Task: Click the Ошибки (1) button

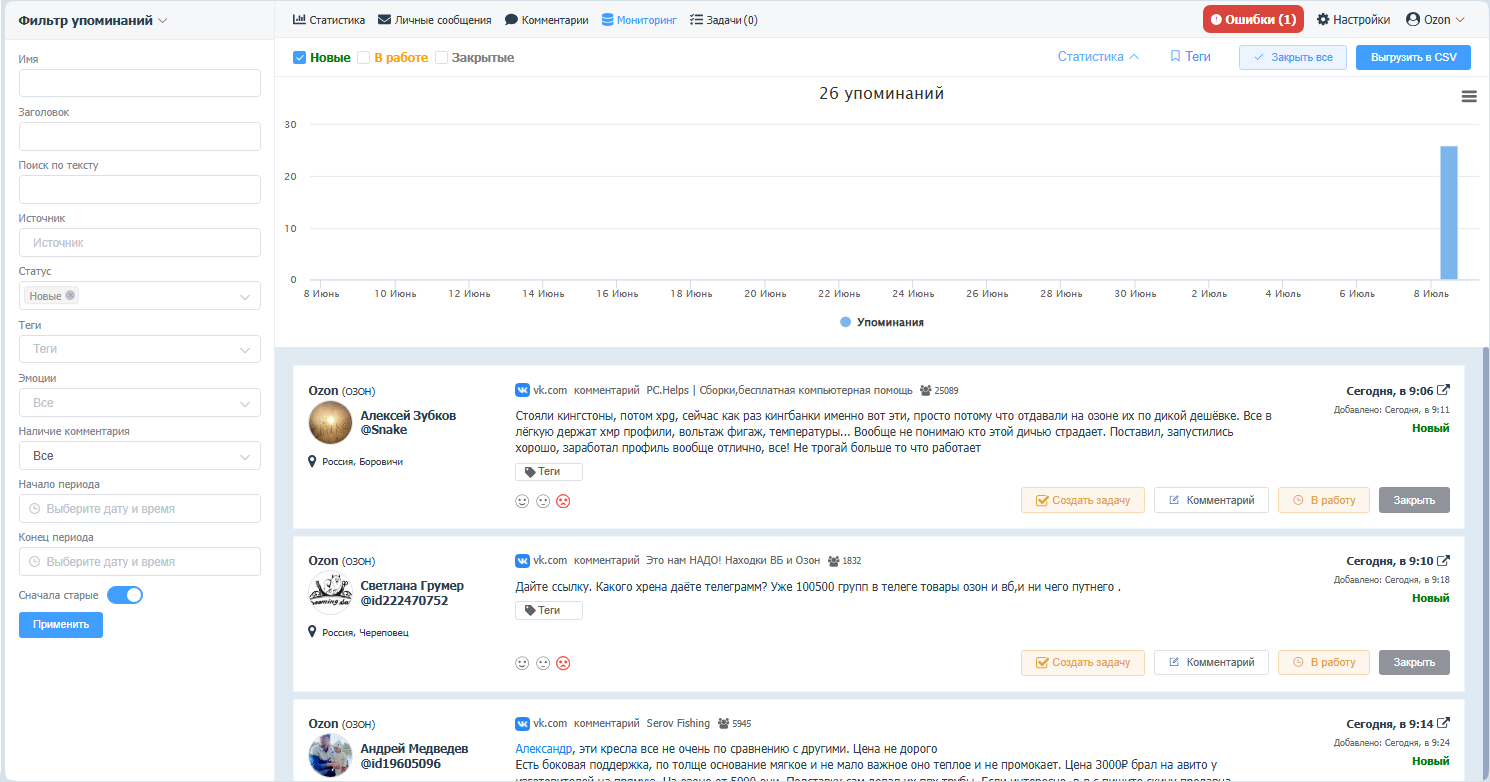Action: (x=1253, y=19)
